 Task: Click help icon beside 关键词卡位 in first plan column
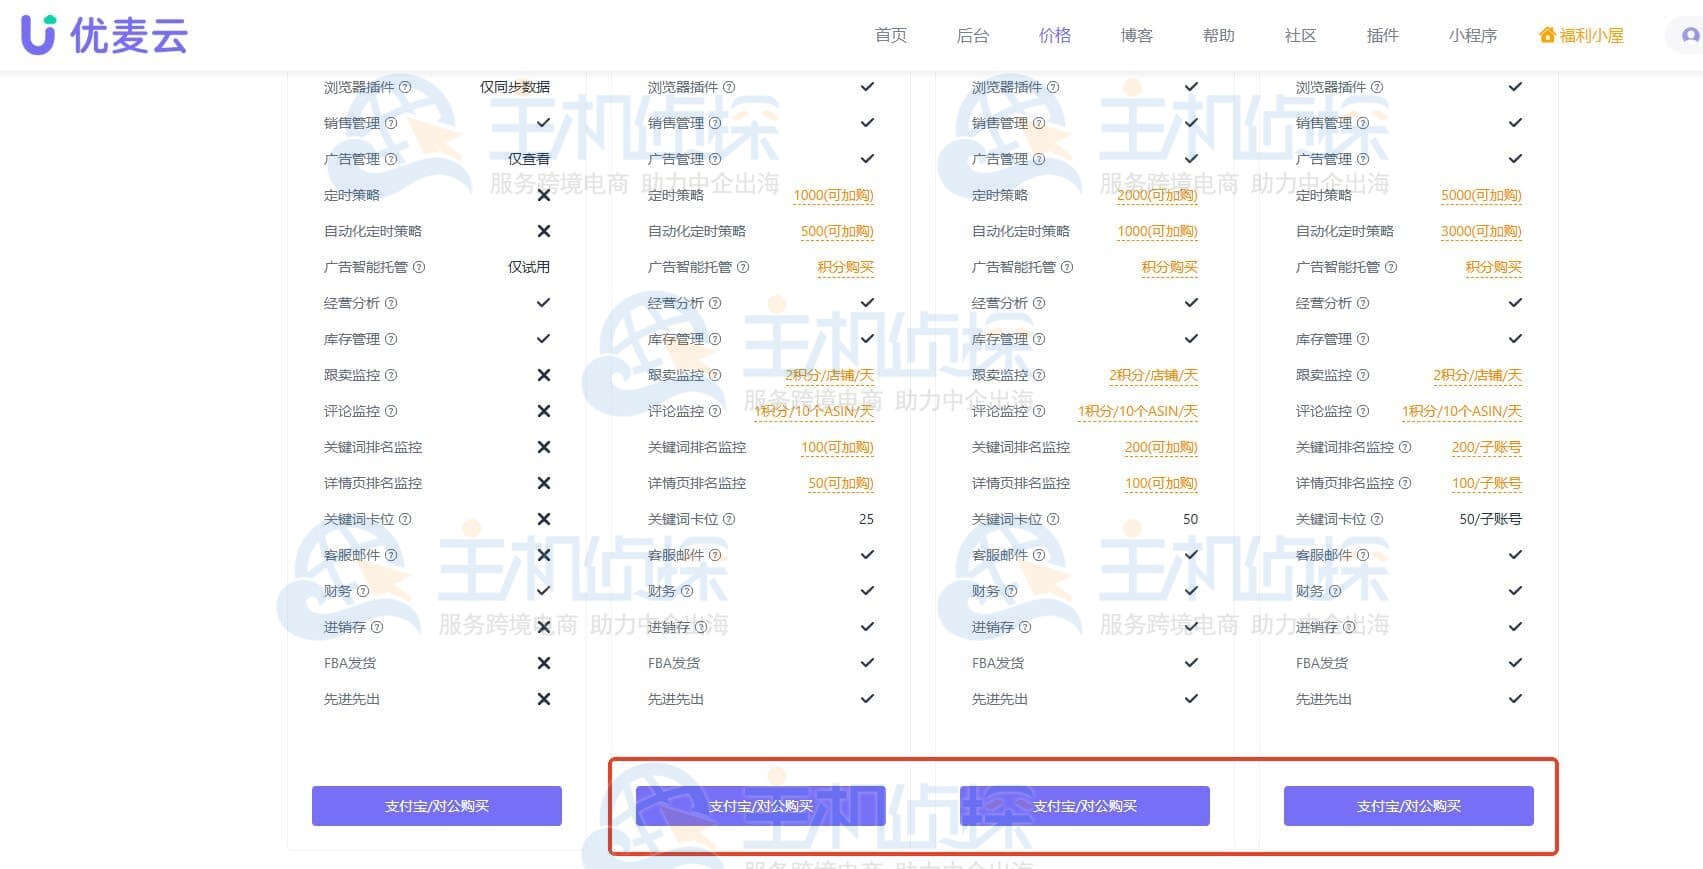click(x=405, y=519)
